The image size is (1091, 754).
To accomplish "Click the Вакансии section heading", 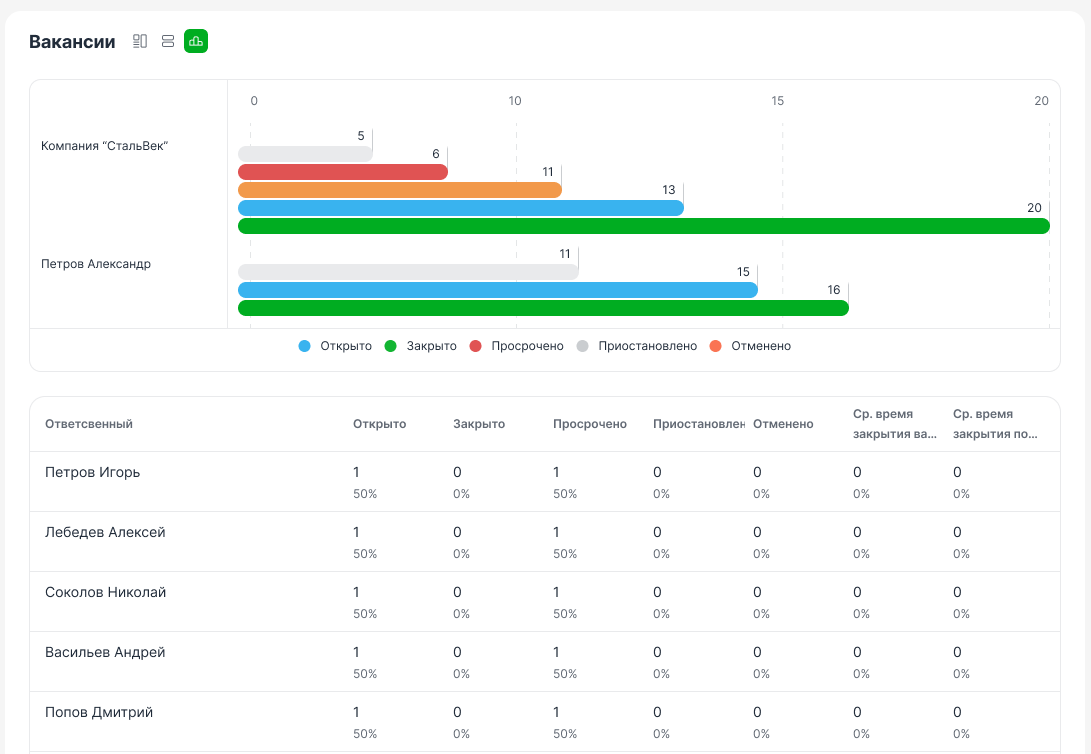I will [x=72, y=42].
